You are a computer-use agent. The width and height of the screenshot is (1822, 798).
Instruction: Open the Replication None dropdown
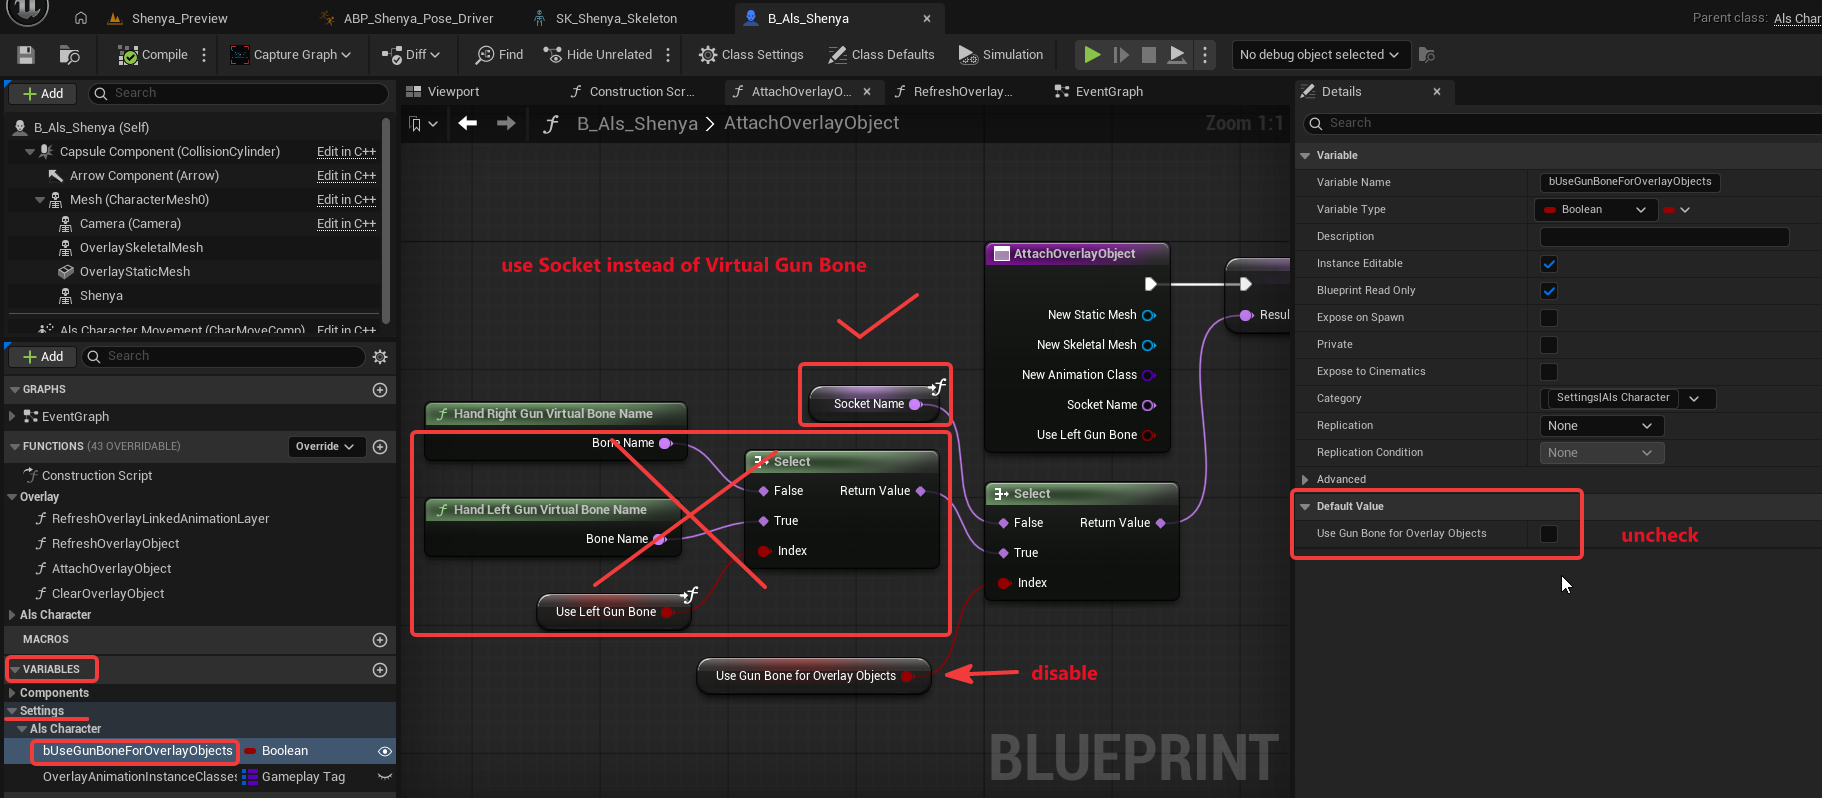(x=1602, y=426)
